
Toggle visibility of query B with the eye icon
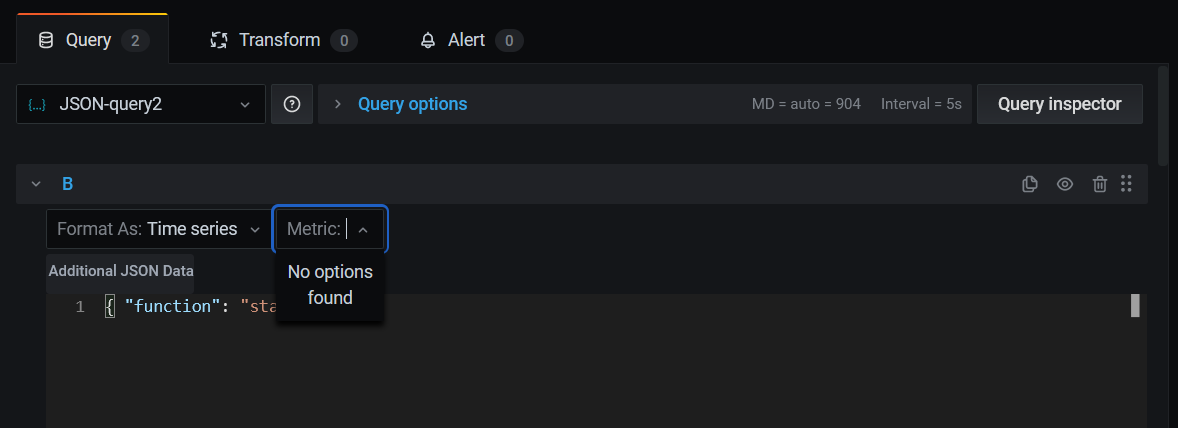click(x=1065, y=184)
